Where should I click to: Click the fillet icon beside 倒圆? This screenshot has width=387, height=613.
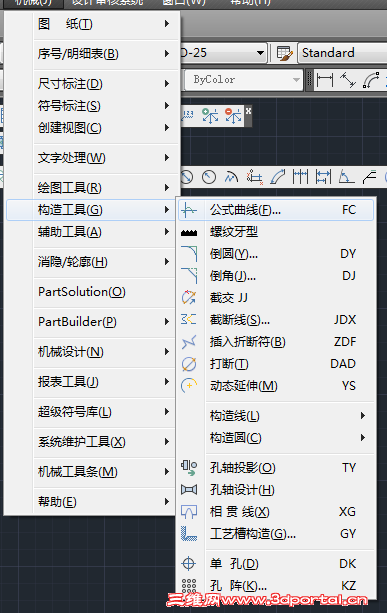(x=189, y=253)
